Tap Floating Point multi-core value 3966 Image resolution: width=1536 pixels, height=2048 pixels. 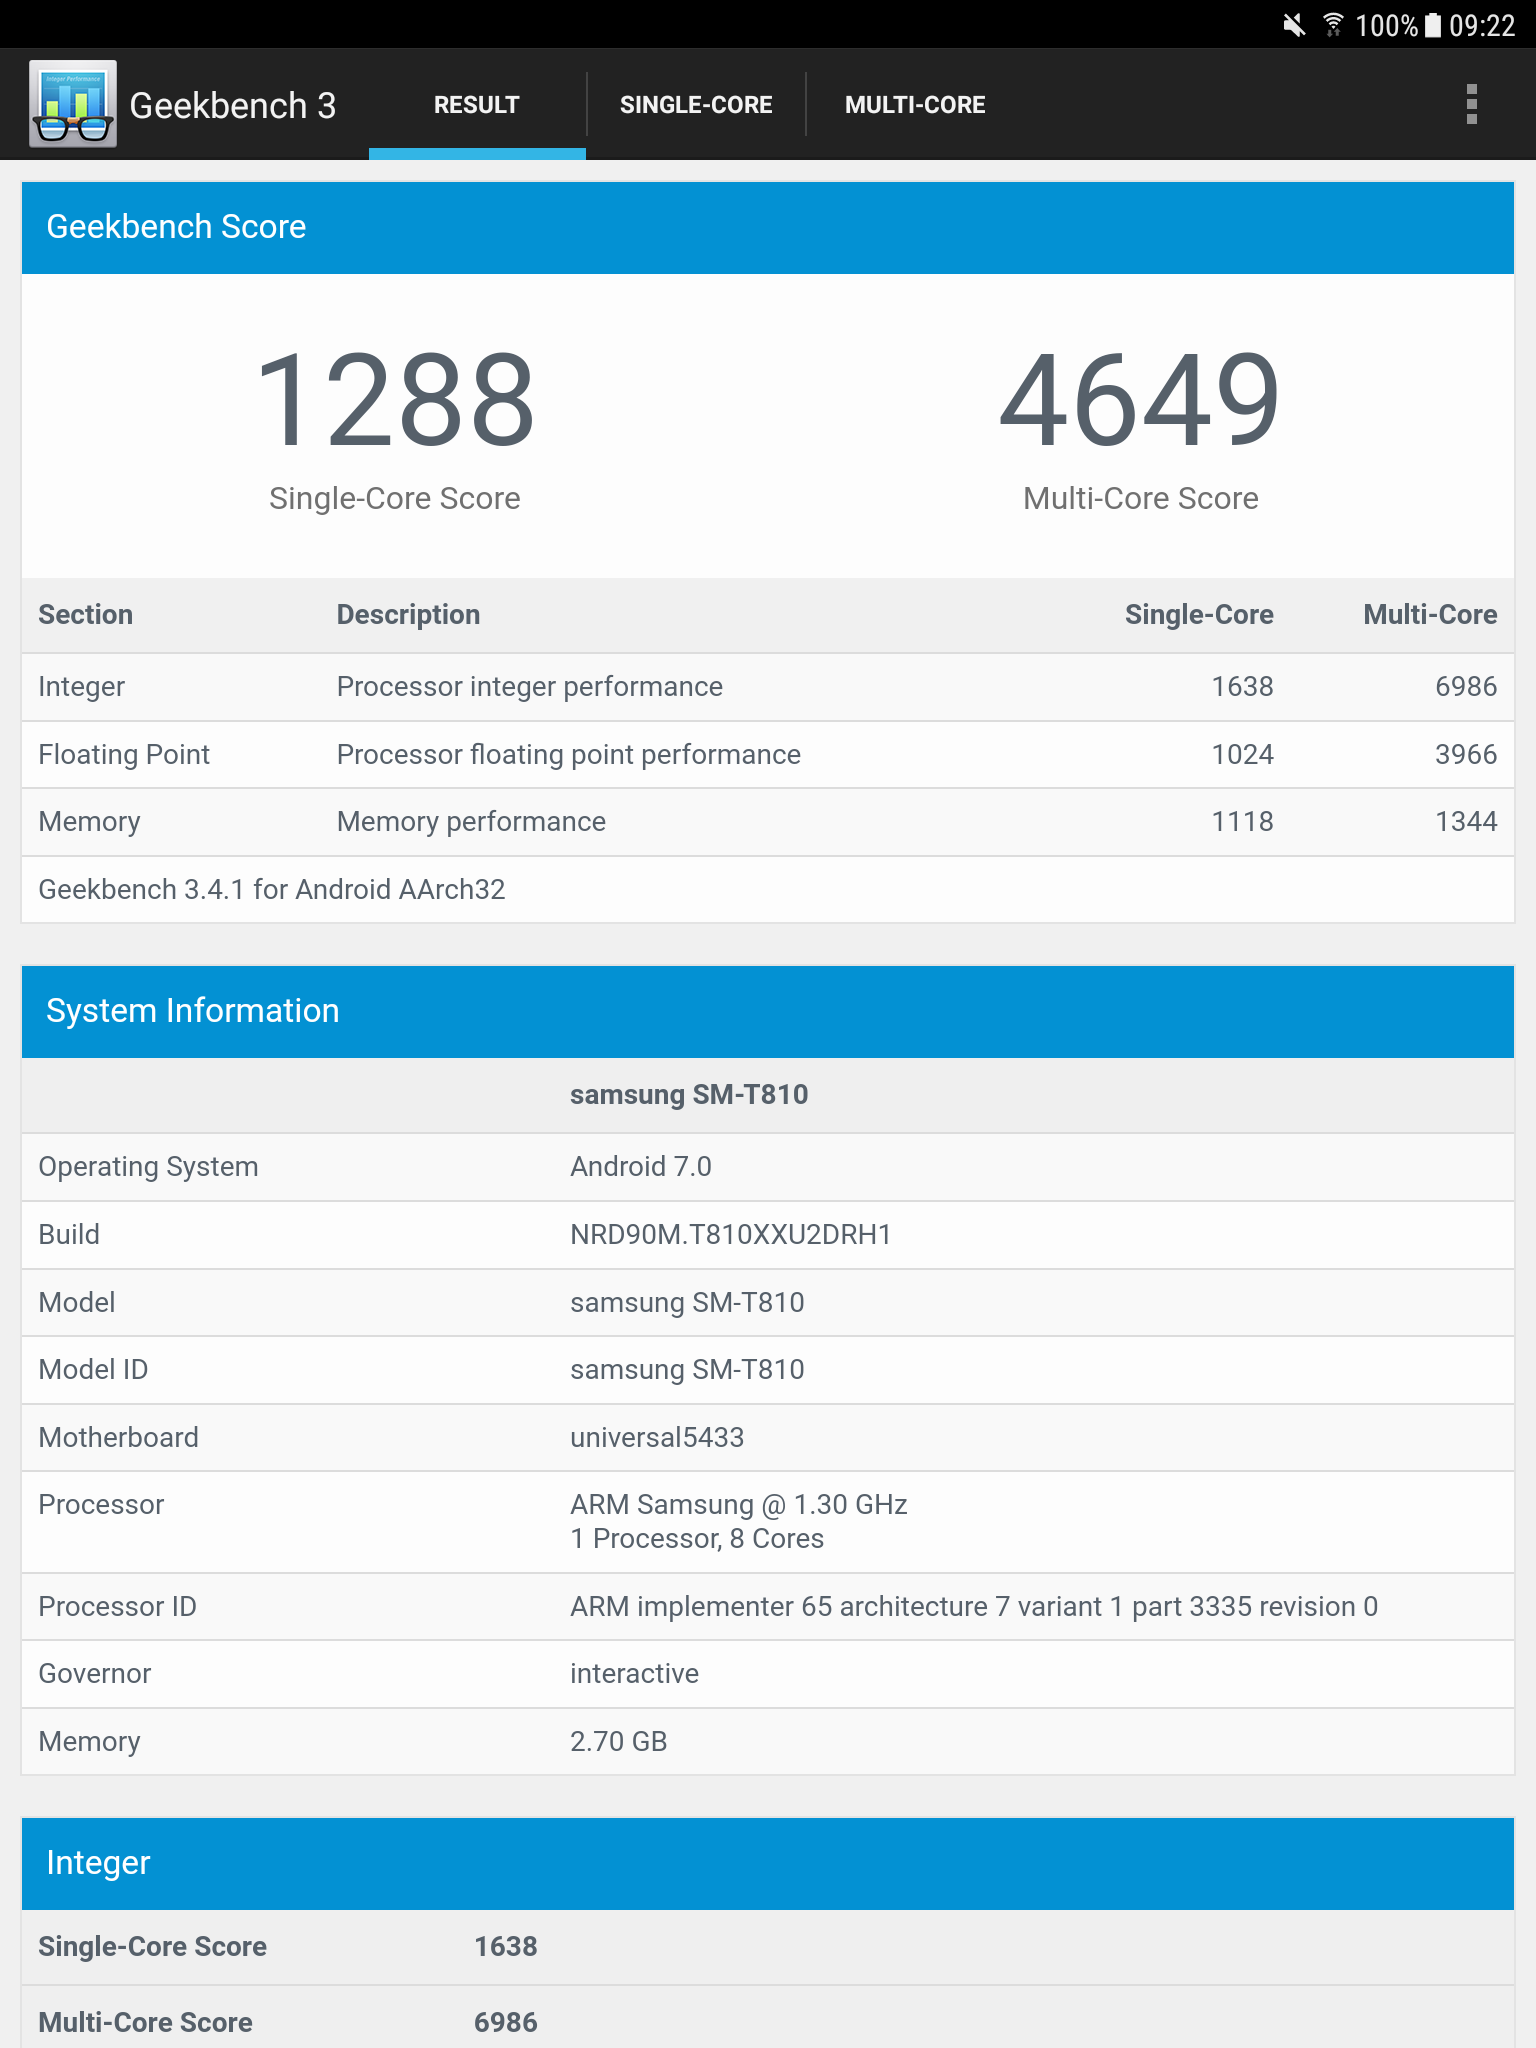pos(1466,755)
